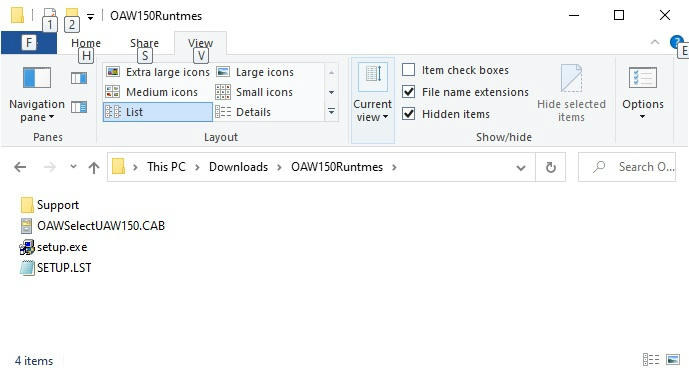Go up one folder level
The image size is (689, 373).
(94, 167)
